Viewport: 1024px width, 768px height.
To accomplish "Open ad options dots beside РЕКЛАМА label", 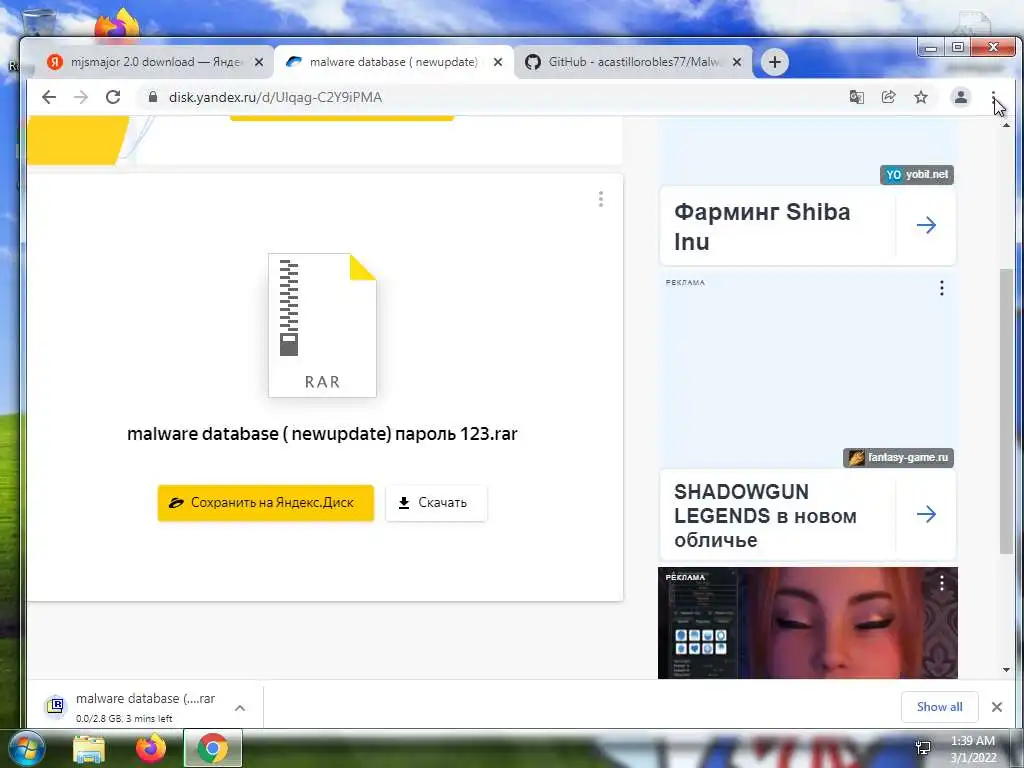I will (x=942, y=288).
